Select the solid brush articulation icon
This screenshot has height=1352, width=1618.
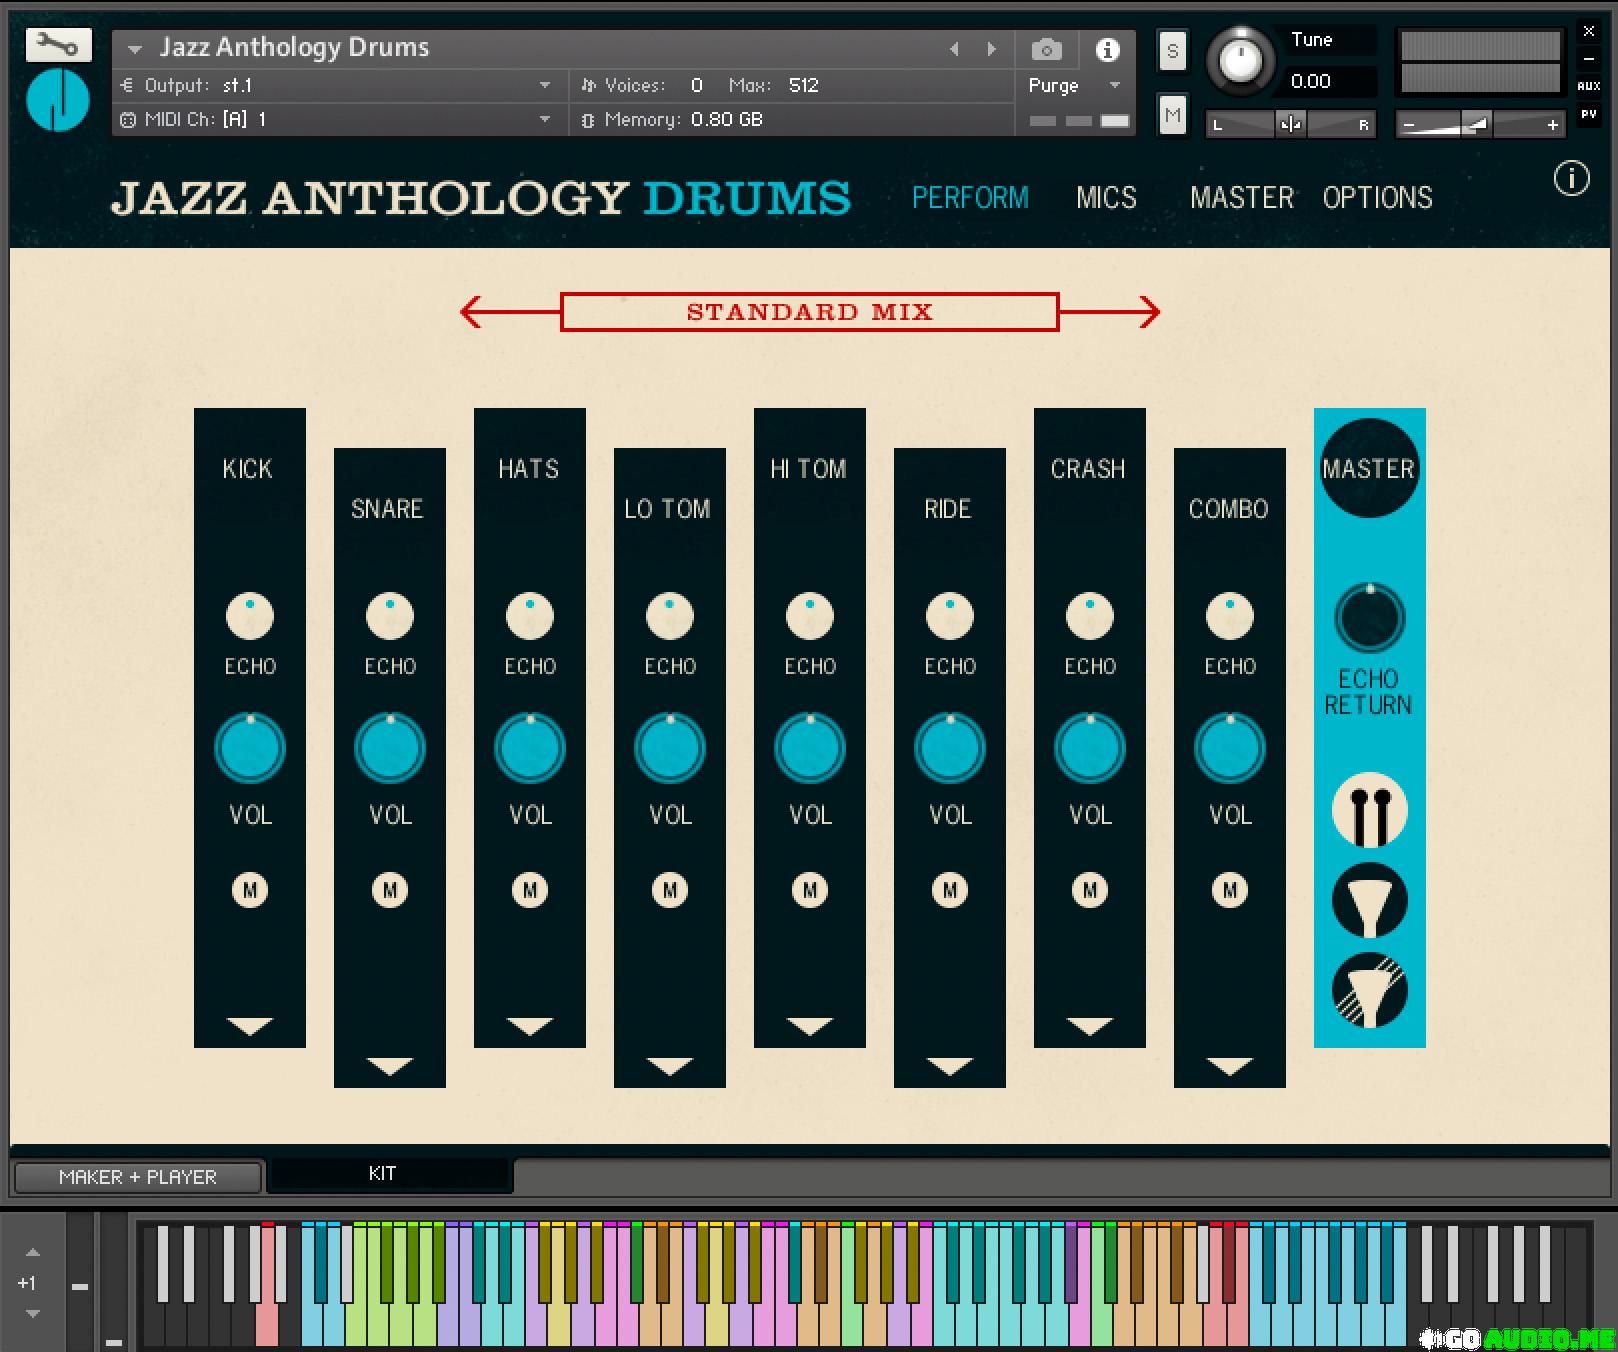1369,901
